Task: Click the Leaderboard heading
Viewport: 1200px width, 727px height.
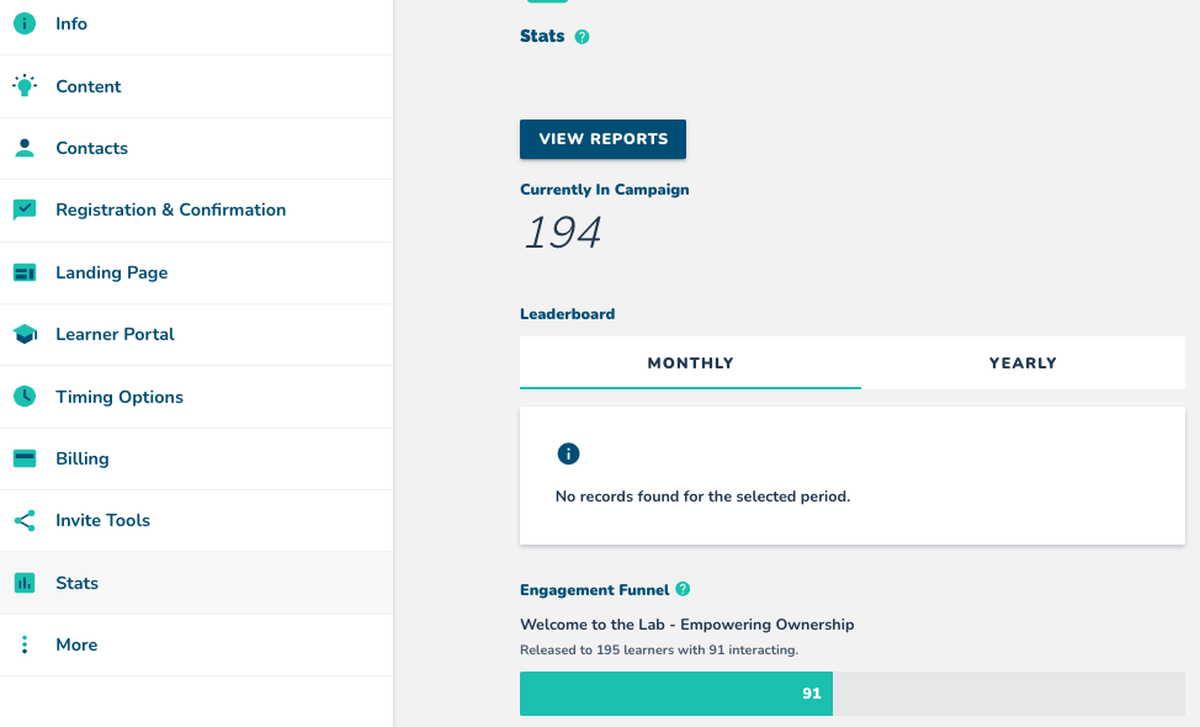Action: click(567, 313)
